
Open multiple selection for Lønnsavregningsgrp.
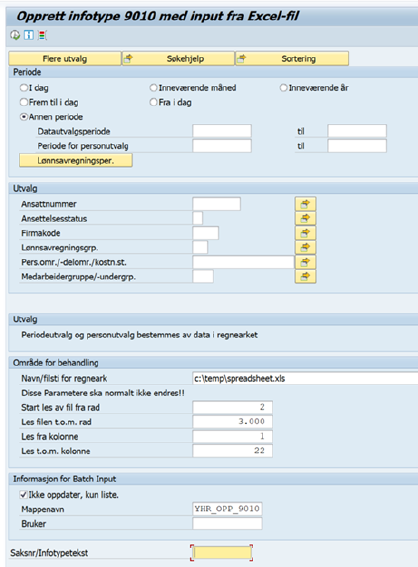click(305, 247)
